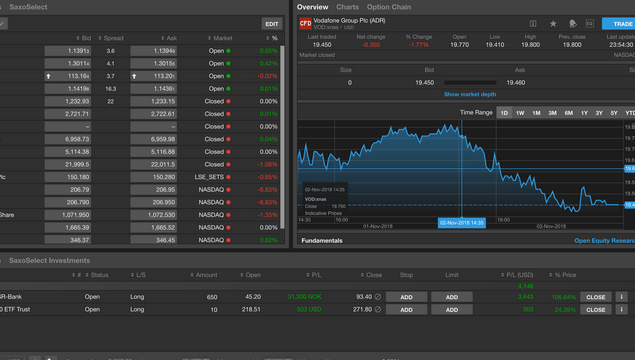This screenshot has width=635, height=360.
Task: Toggle the checkmark box left of EDIT
Action: (2, 23)
